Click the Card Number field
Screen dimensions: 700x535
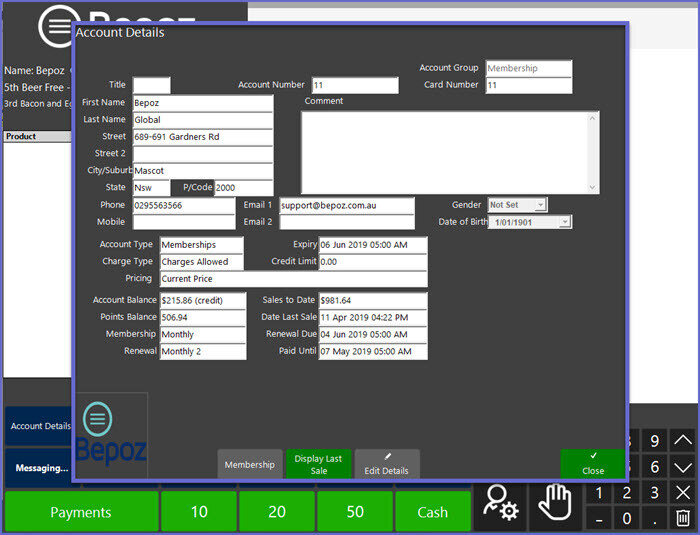(x=529, y=85)
